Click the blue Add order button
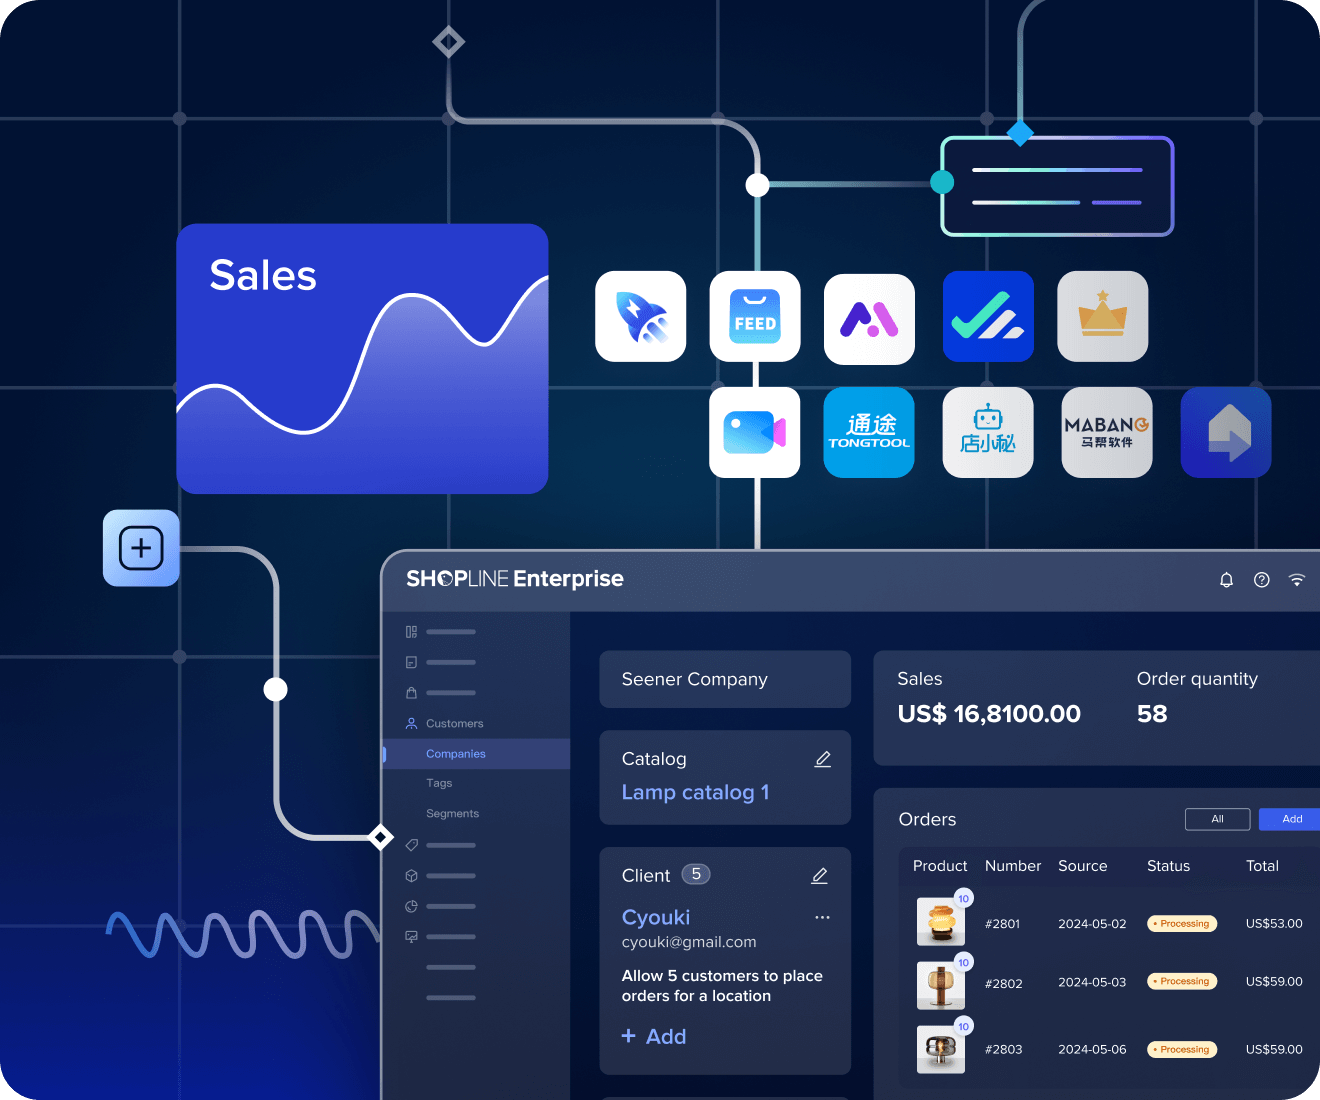This screenshot has height=1100, width=1320. click(x=1291, y=819)
